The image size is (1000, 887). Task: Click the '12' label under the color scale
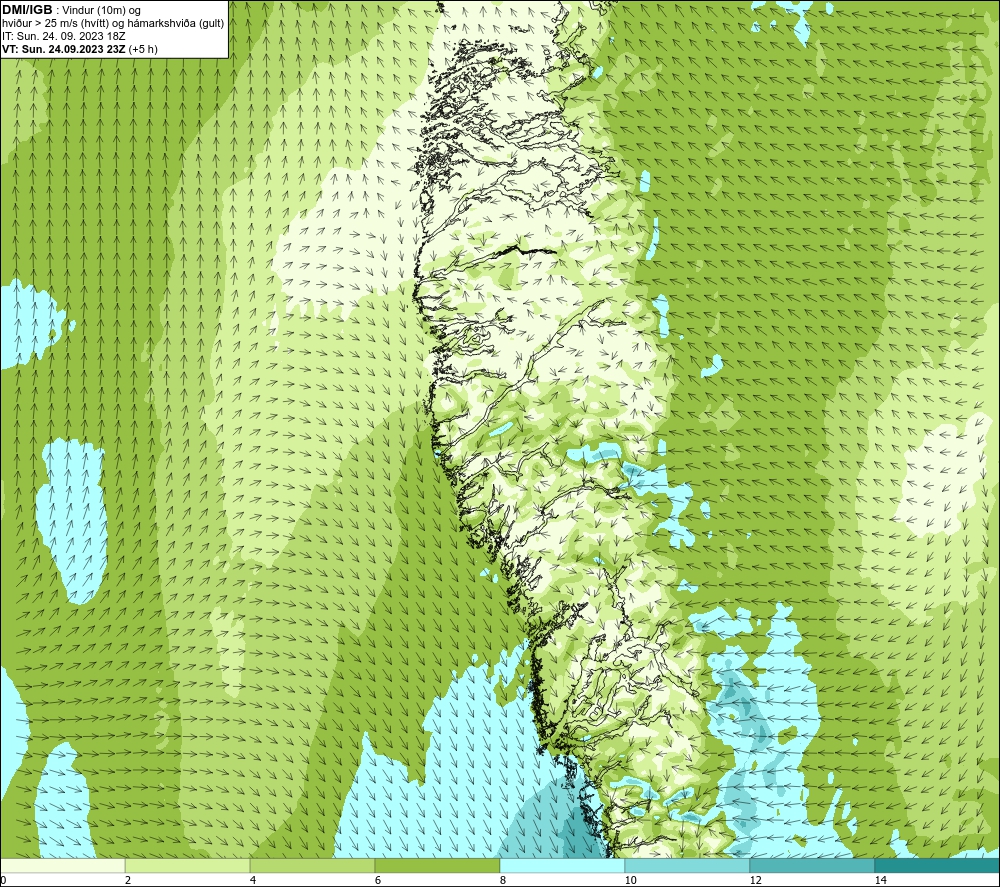point(755,881)
